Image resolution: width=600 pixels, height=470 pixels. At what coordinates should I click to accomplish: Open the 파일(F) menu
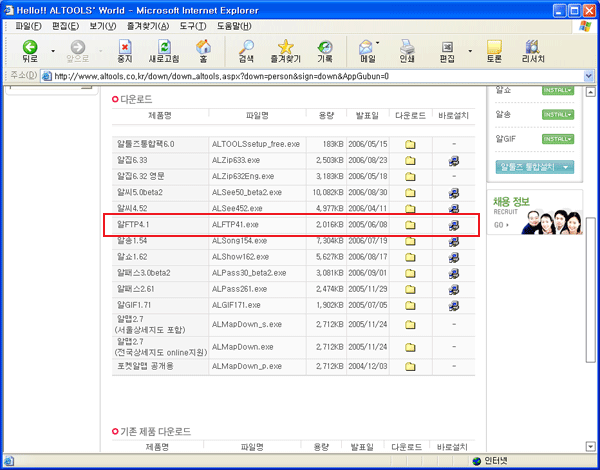coord(28,26)
